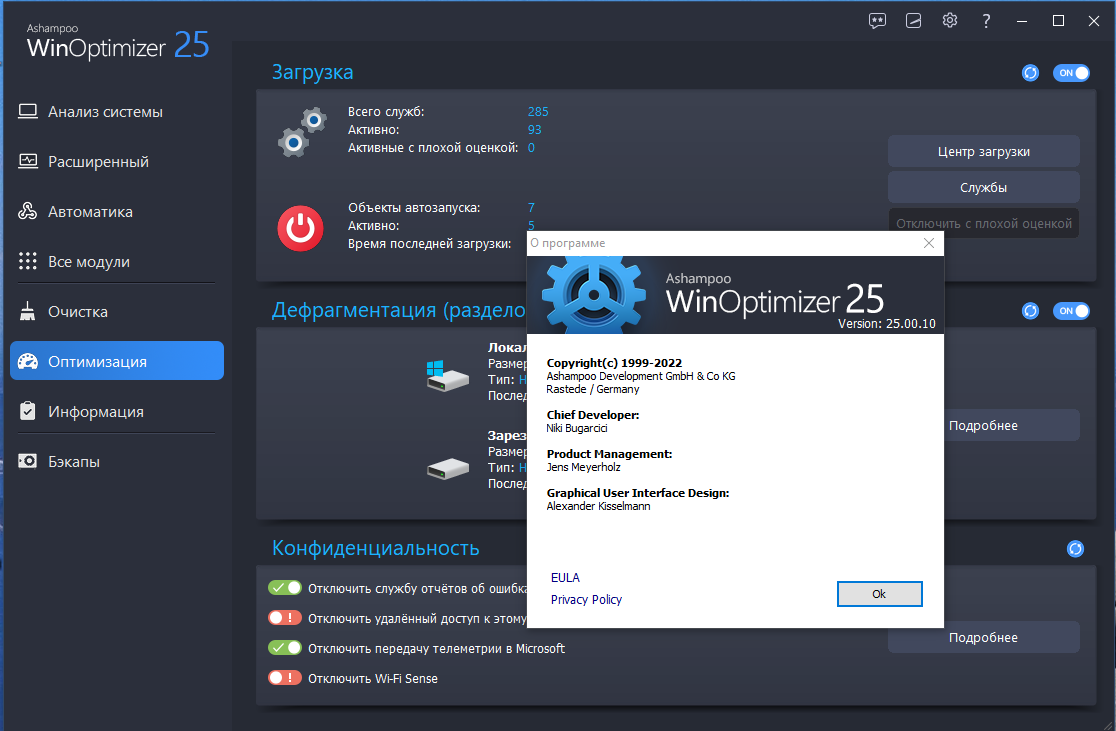This screenshot has width=1116, height=731.
Task: Click the gear logo in About dialog
Action: pyautogui.click(x=594, y=295)
